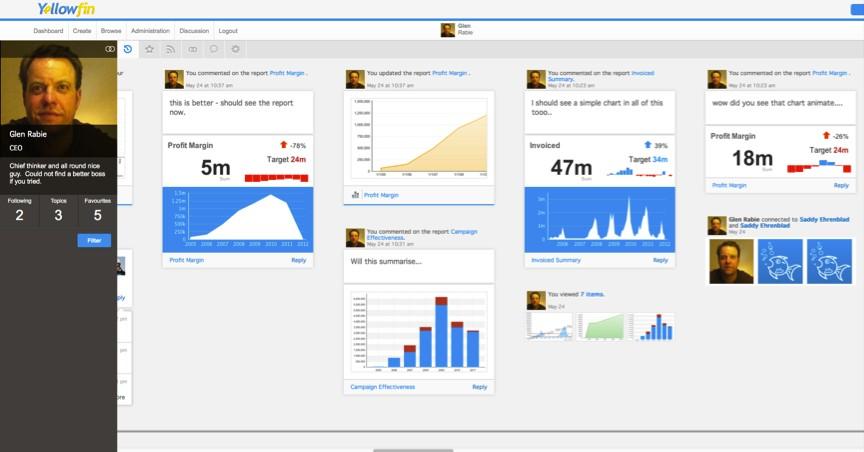The width and height of the screenshot is (864, 452).
Task: Click the horizontal scrollbar at page bottom
Action: [x=413, y=450]
